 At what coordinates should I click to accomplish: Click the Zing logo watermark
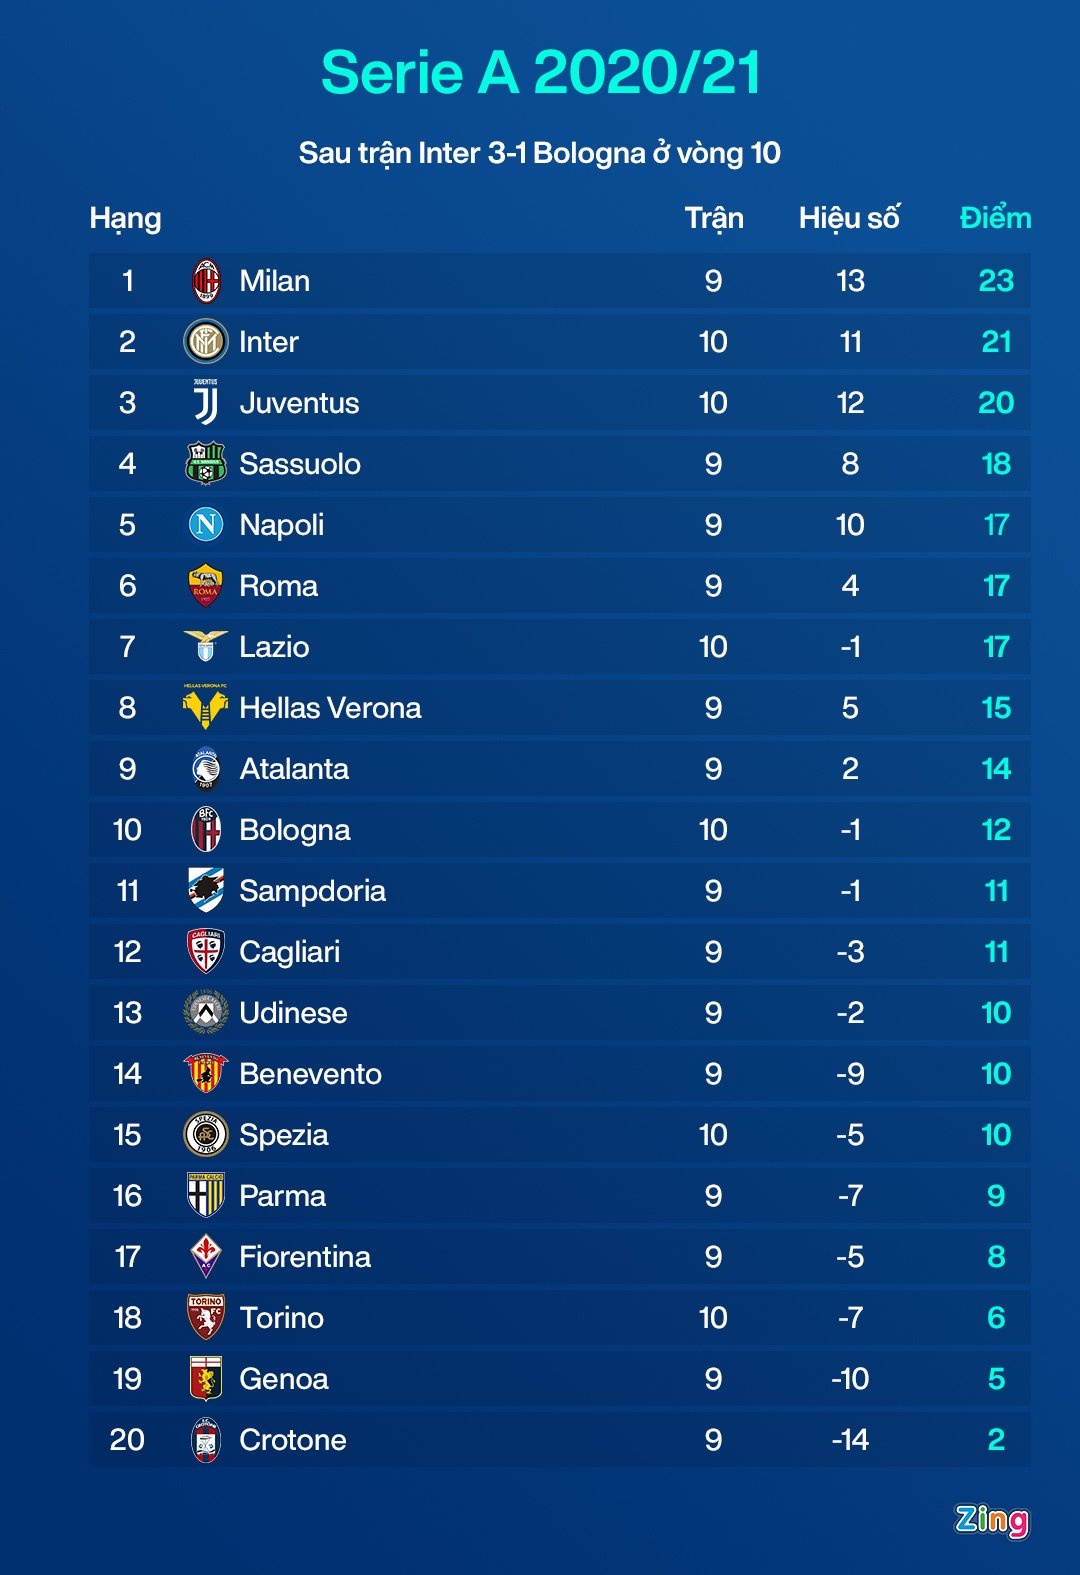tap(991, 1520)
